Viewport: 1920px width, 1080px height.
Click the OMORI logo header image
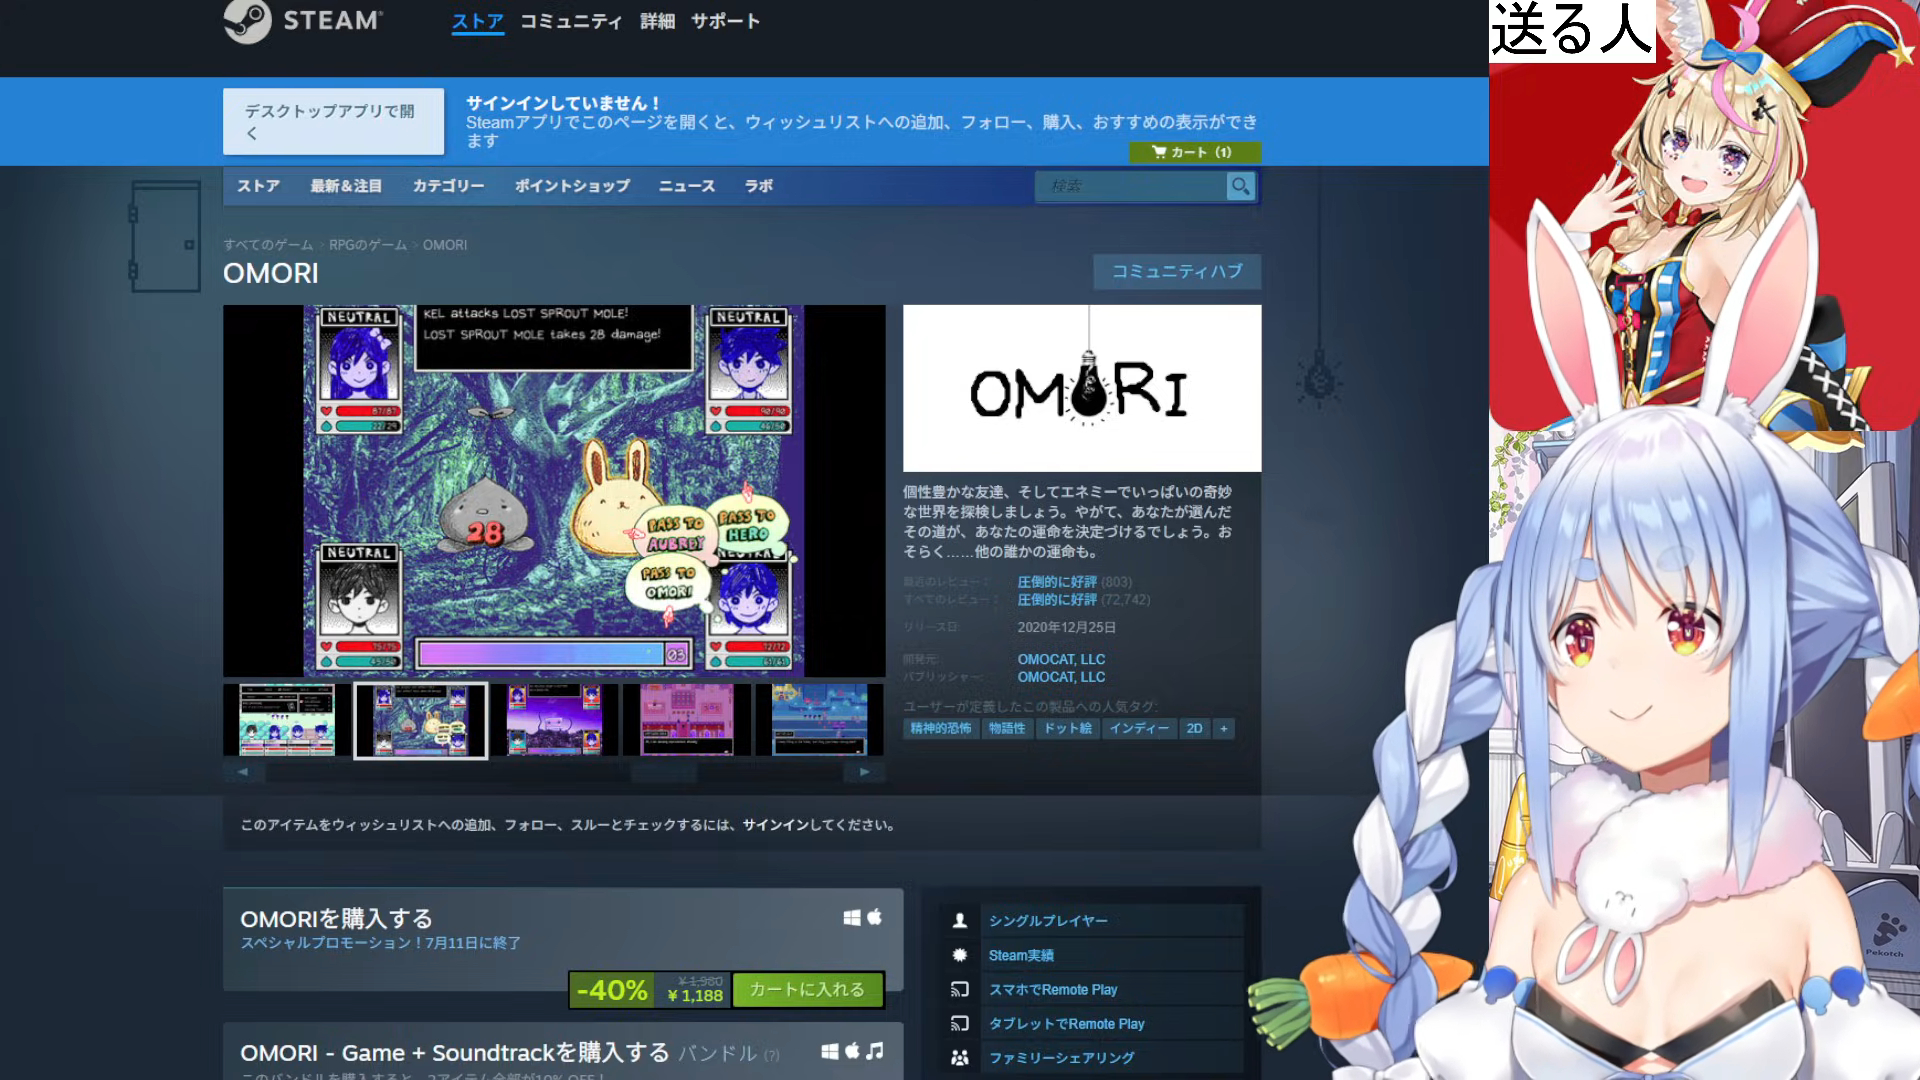[1082, 388]
